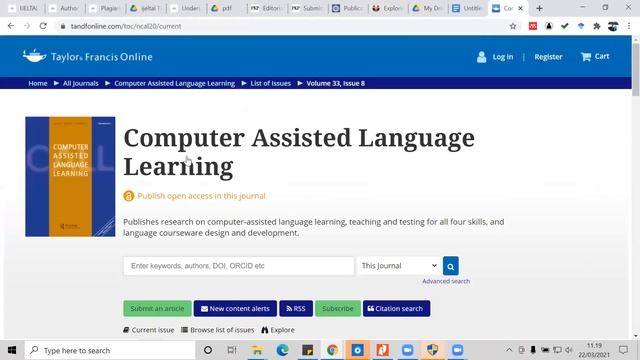Open Browse list of issues
640x360 pixels.
[218, 330]
